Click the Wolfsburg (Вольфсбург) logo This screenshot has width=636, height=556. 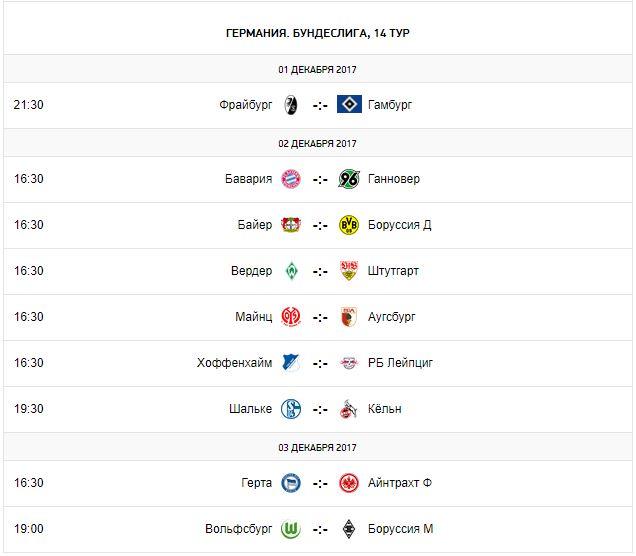click(290, 529)
